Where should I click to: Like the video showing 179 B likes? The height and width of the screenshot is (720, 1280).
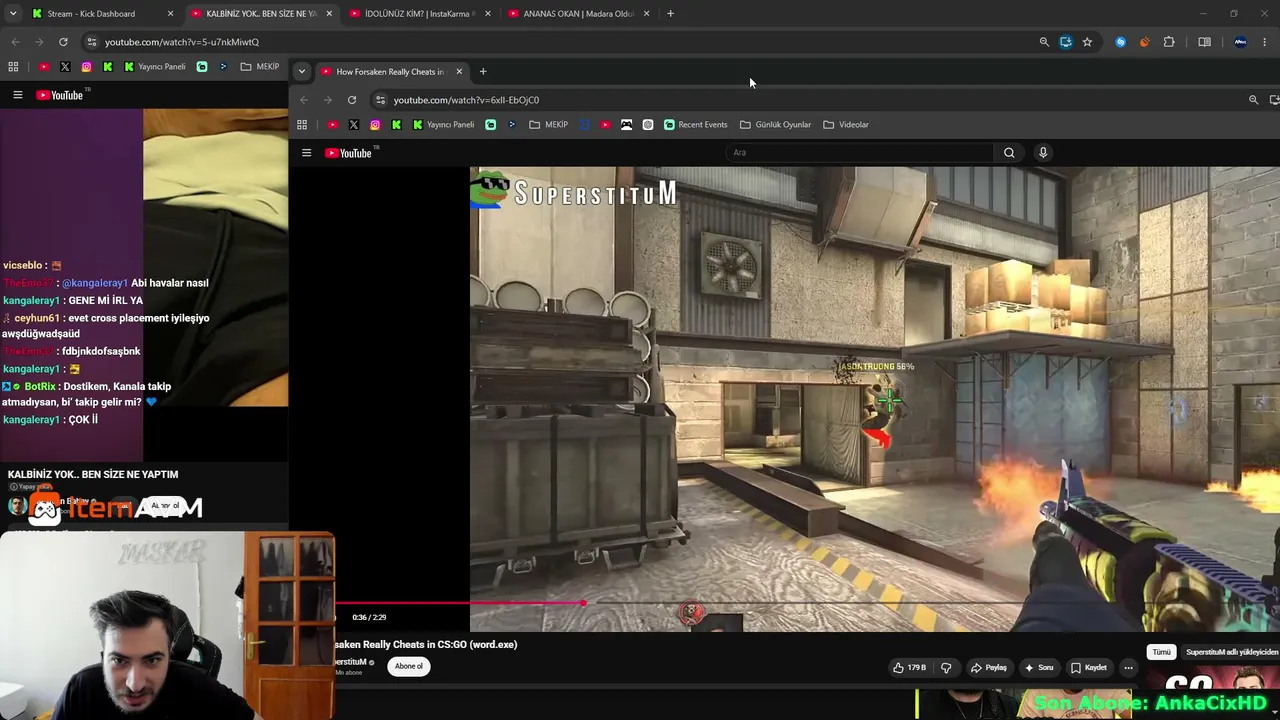tap(910, 668)
